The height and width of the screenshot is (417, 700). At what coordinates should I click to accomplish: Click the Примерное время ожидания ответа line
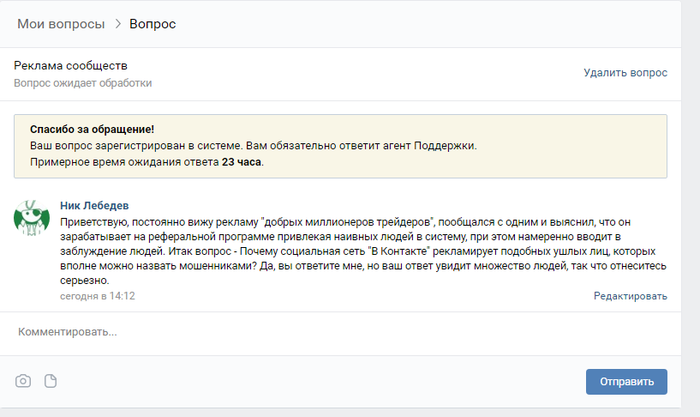[147, 162]
